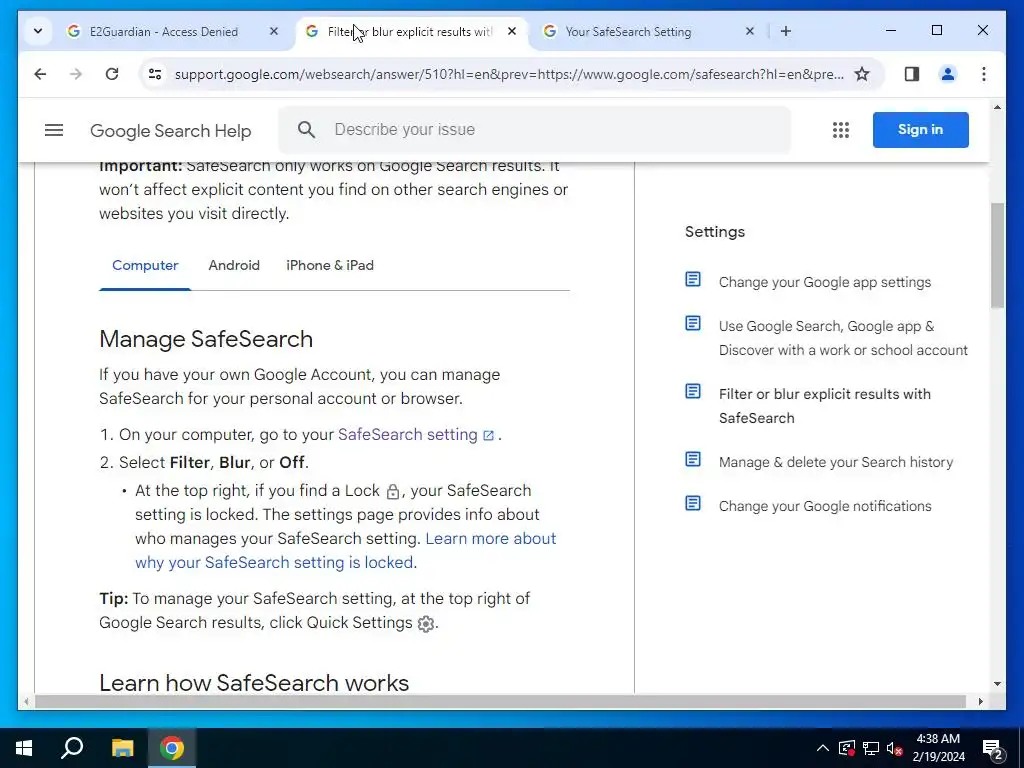Click the network icon in system tray
The width and height of the screenshot is (1024, 768).
871,748
